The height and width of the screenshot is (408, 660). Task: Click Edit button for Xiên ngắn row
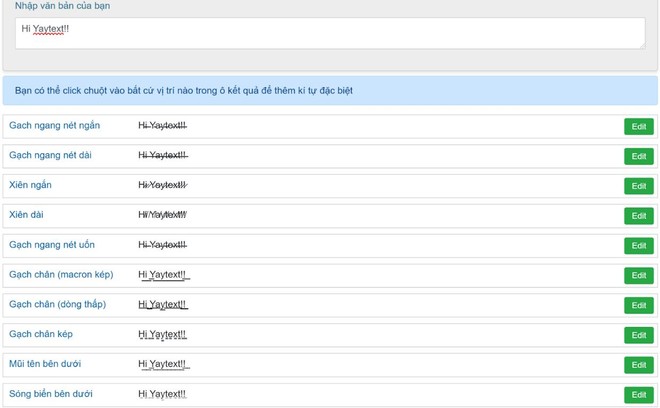coord(639,186)
